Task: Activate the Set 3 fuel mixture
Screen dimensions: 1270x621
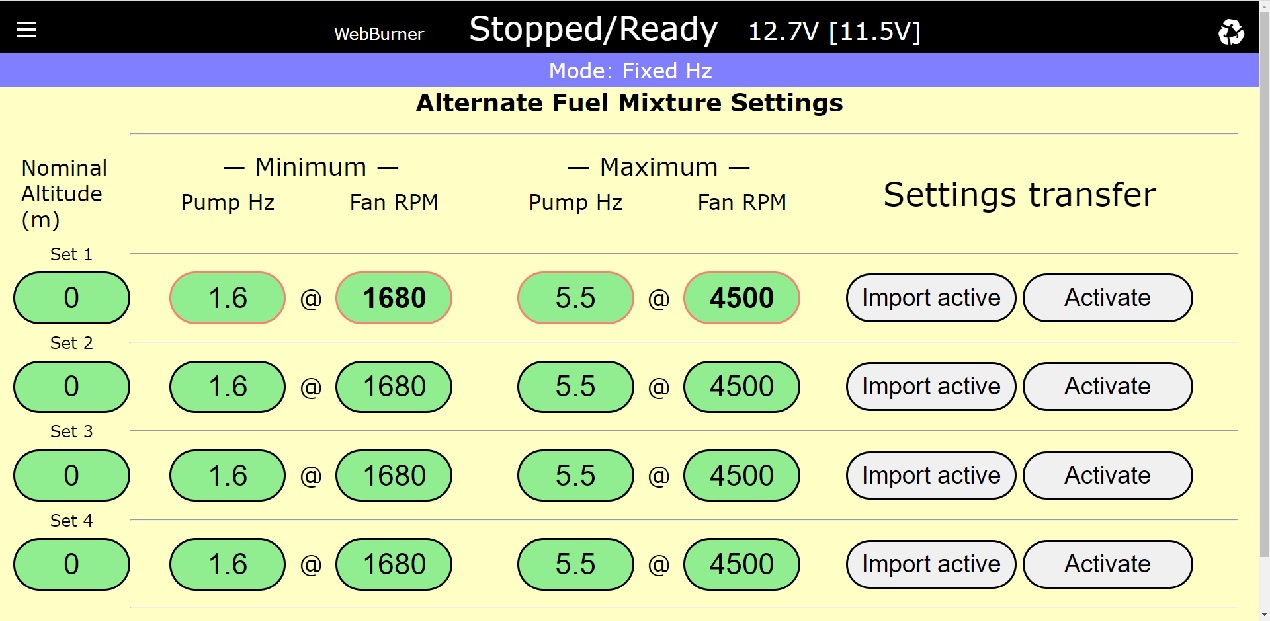Action: pyautogui.click(x=1107, y=476)
